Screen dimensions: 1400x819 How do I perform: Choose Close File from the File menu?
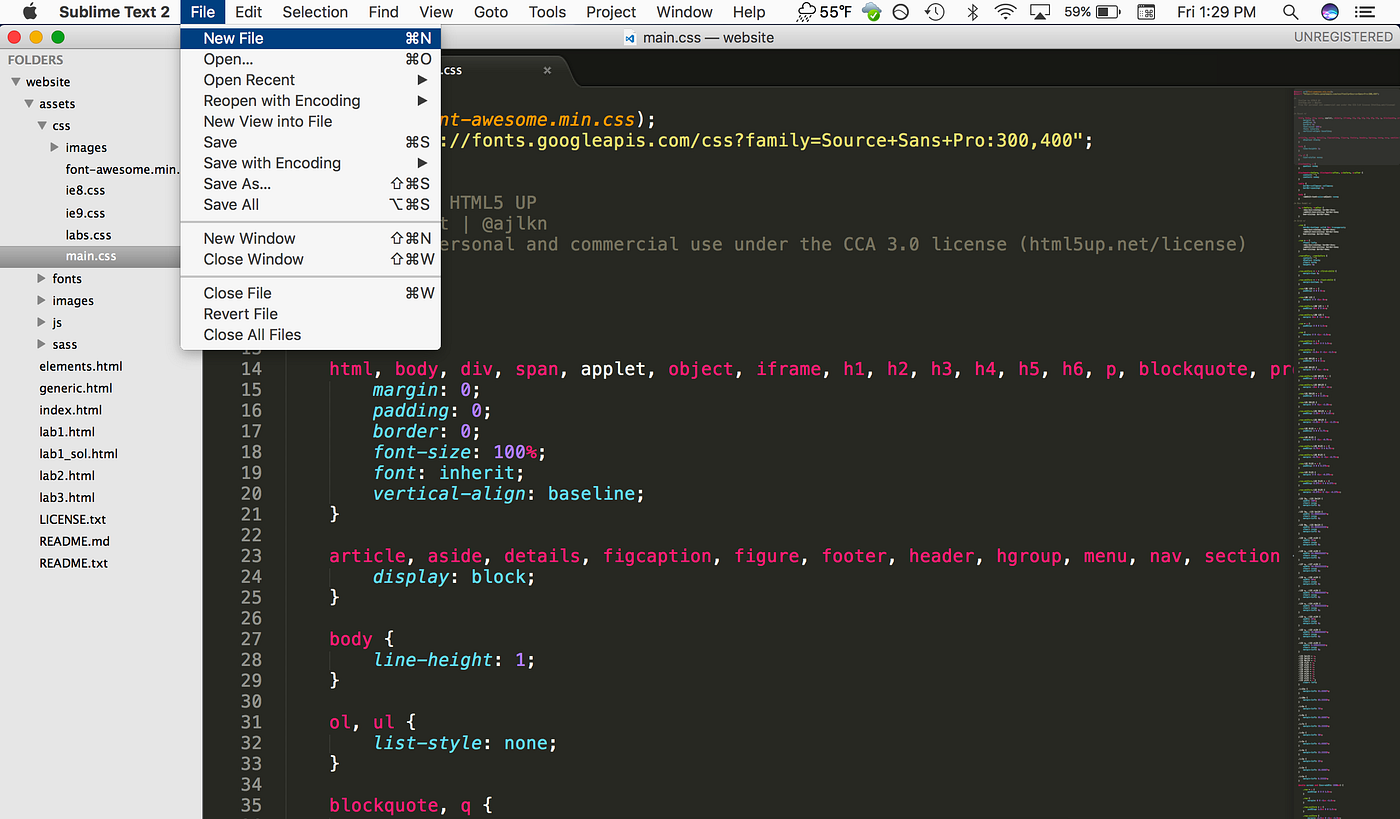point(310,293)
